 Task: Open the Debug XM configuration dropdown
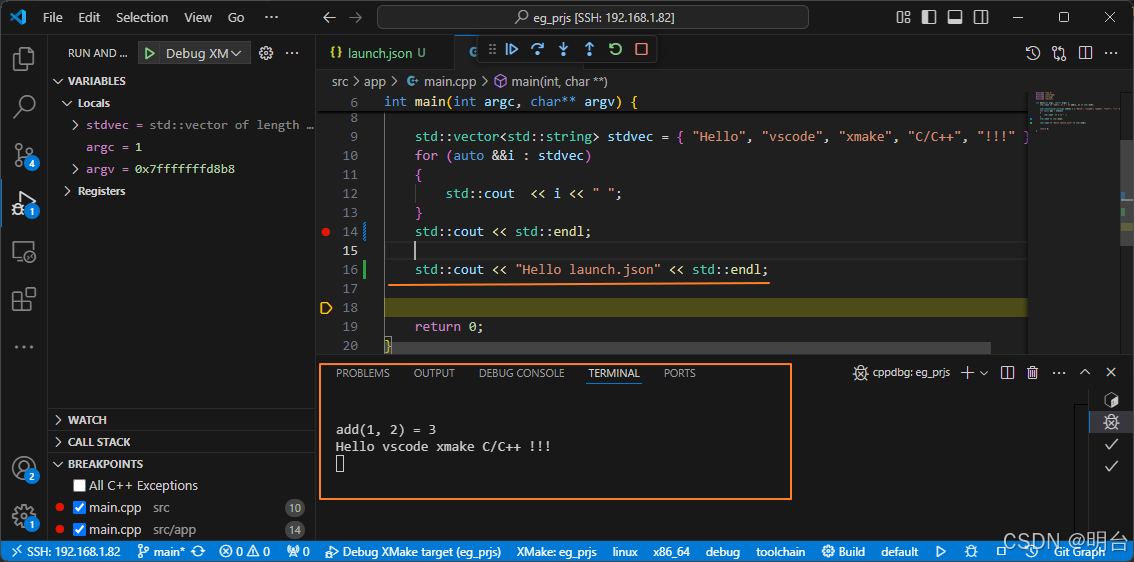click(205, 53)
